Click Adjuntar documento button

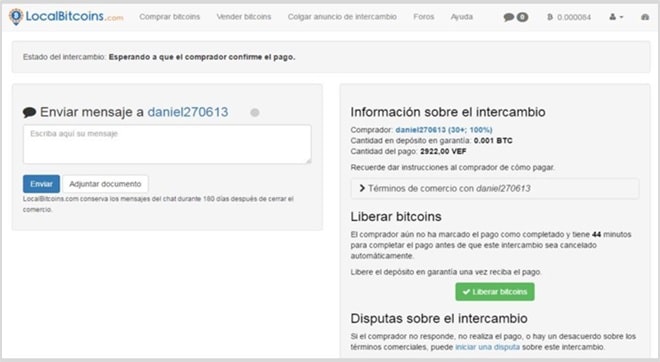coord(105,184)
